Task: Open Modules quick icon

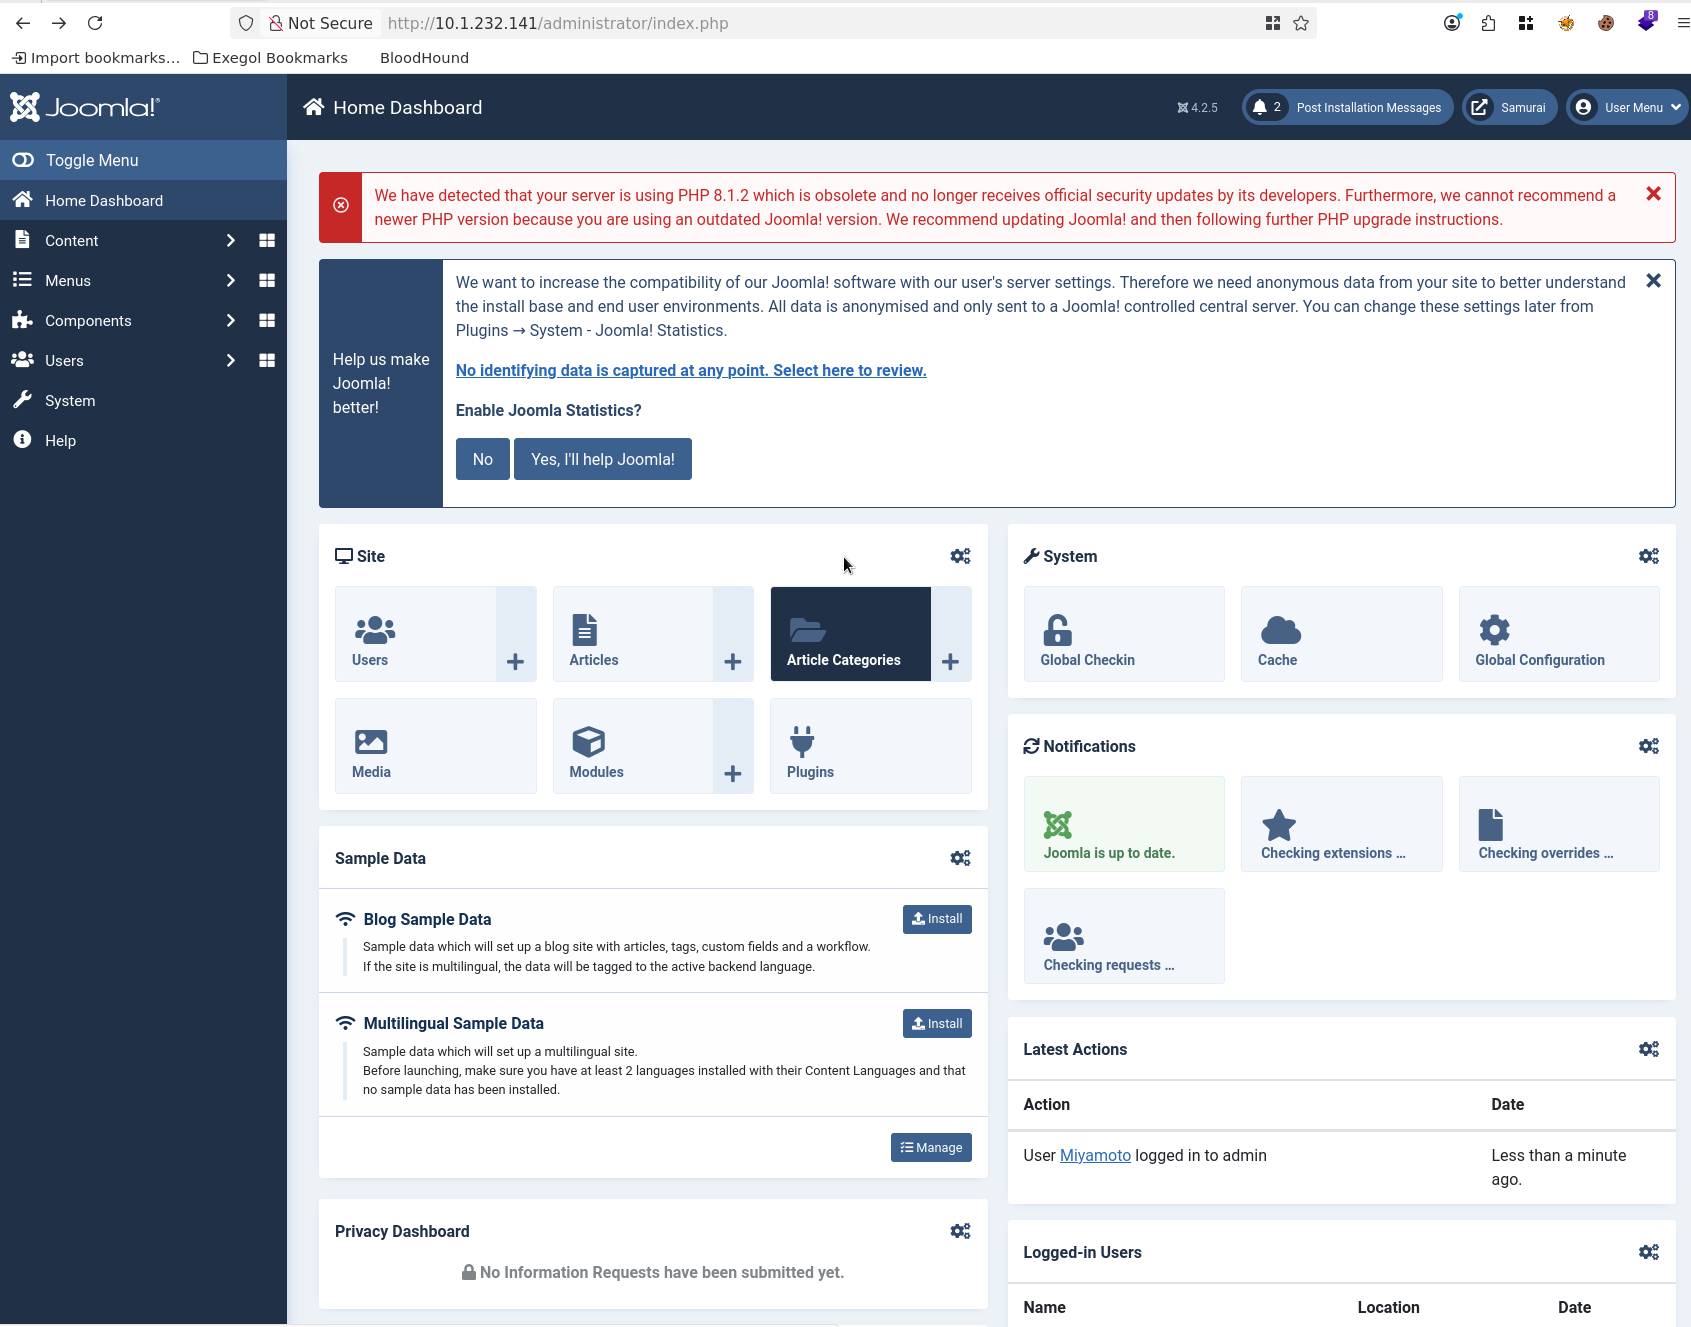Action: coord(633,746)
